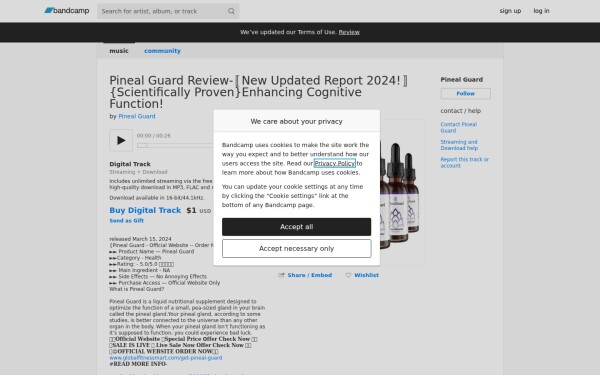Open Privacy Policy link in the dialog
The height and width of the screenshot is (375, 600).
(334, 163)
